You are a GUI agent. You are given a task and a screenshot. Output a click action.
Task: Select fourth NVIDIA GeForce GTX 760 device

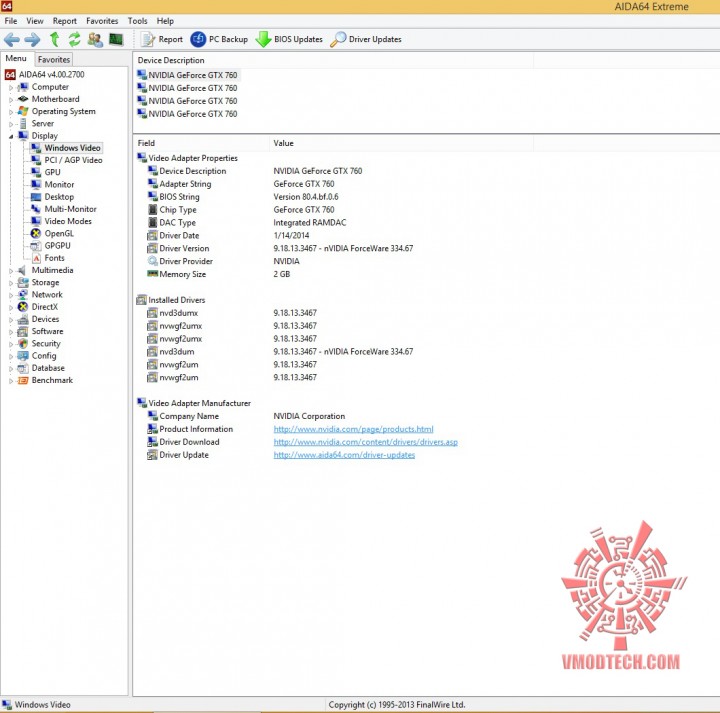tap(192, 114)
